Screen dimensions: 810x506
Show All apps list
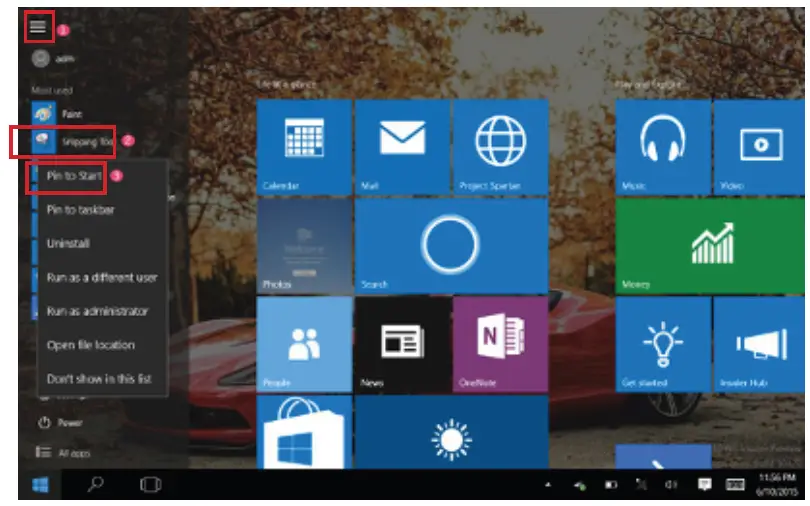tap(63, 453)
